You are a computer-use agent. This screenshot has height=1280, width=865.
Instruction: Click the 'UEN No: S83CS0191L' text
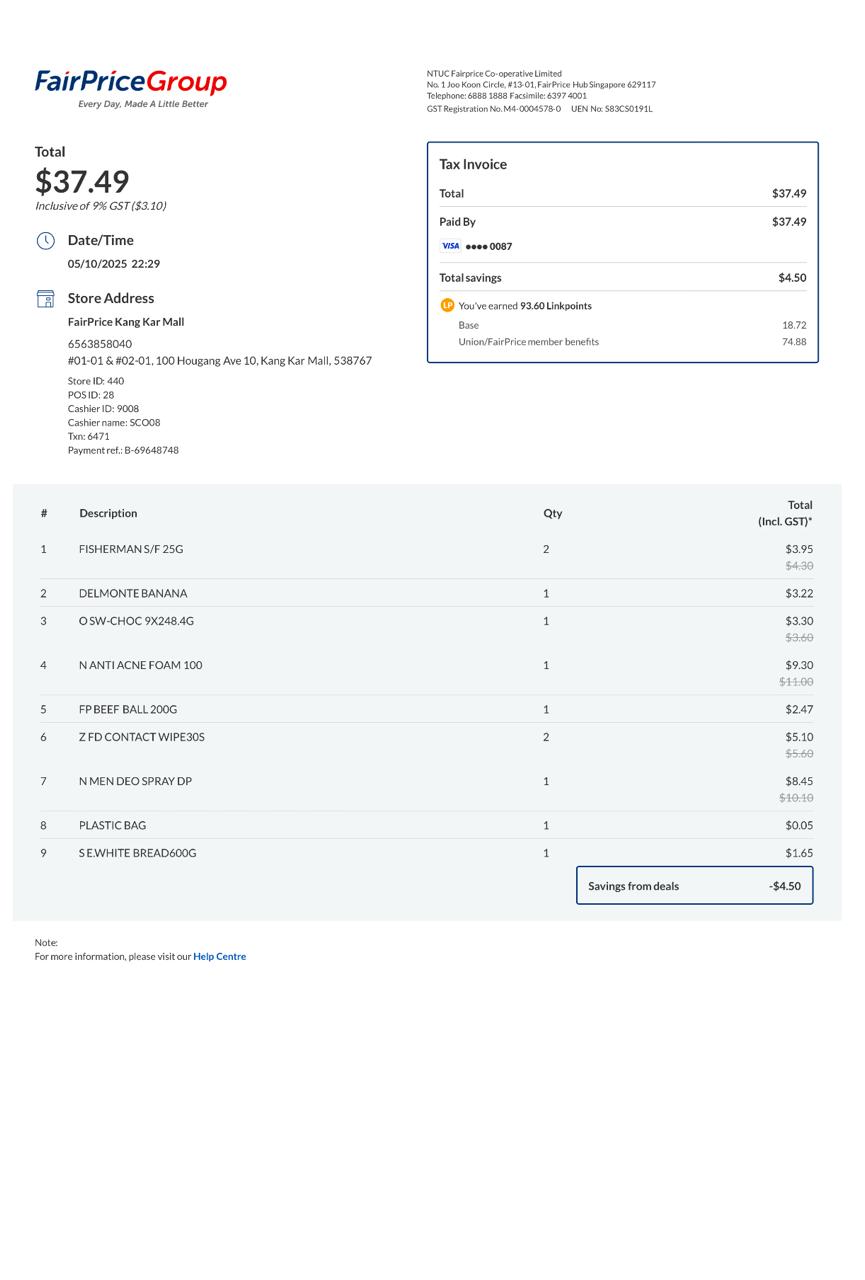[x=612, y=109]
